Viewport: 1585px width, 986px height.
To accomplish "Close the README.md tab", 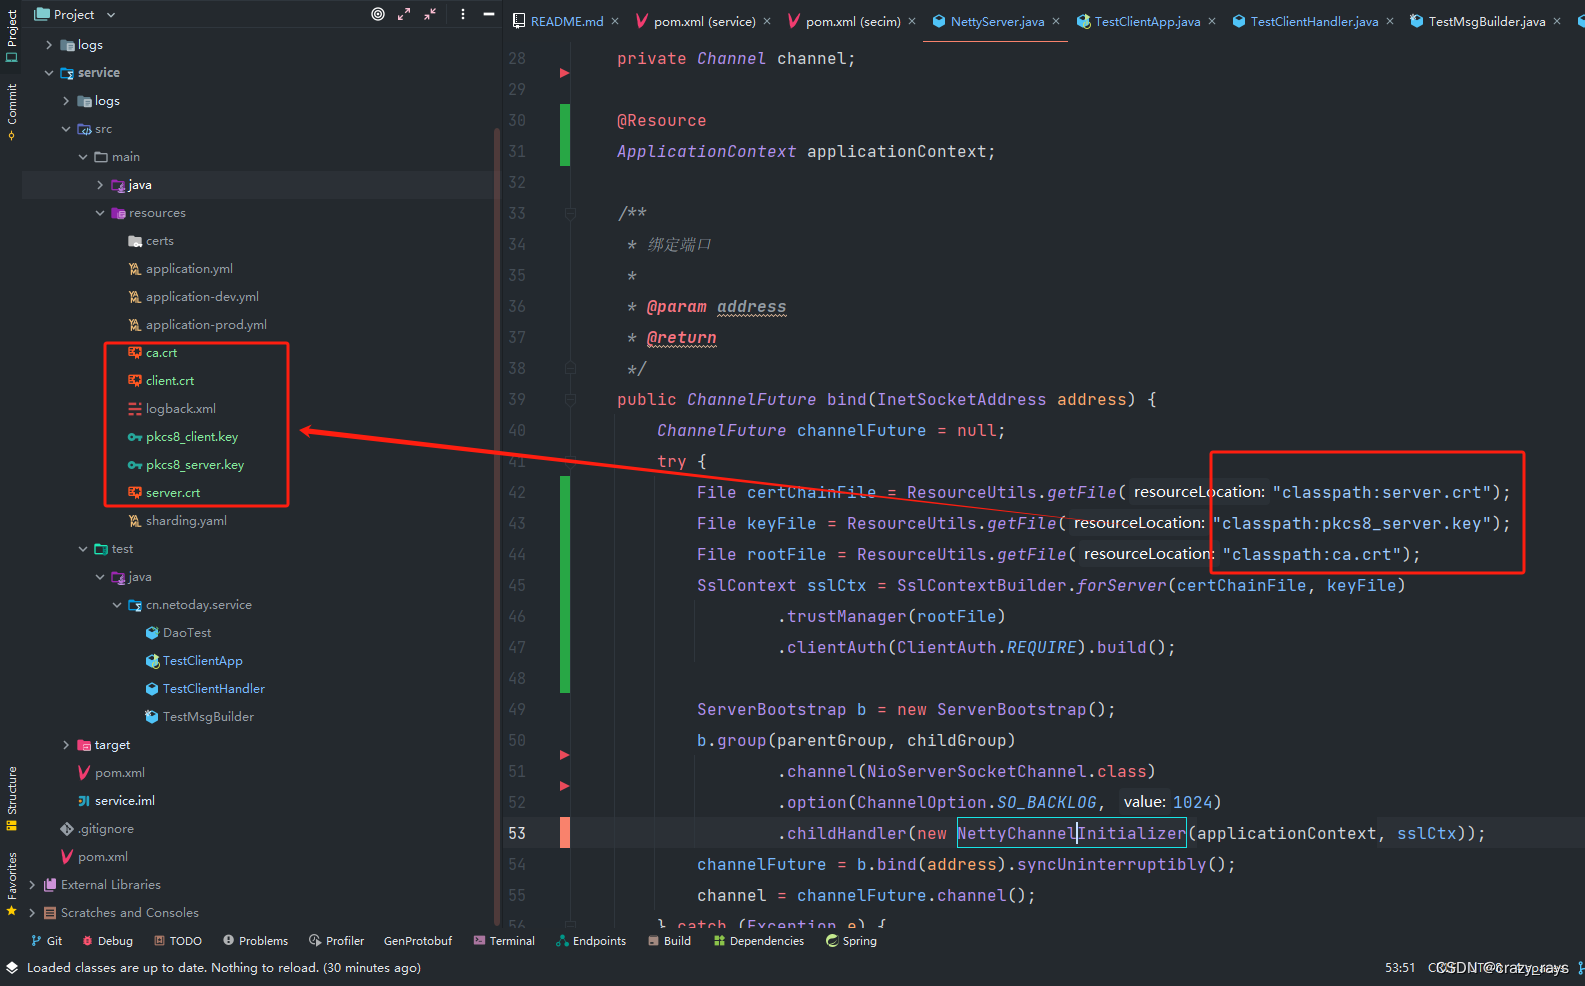I will pos(615,21).
